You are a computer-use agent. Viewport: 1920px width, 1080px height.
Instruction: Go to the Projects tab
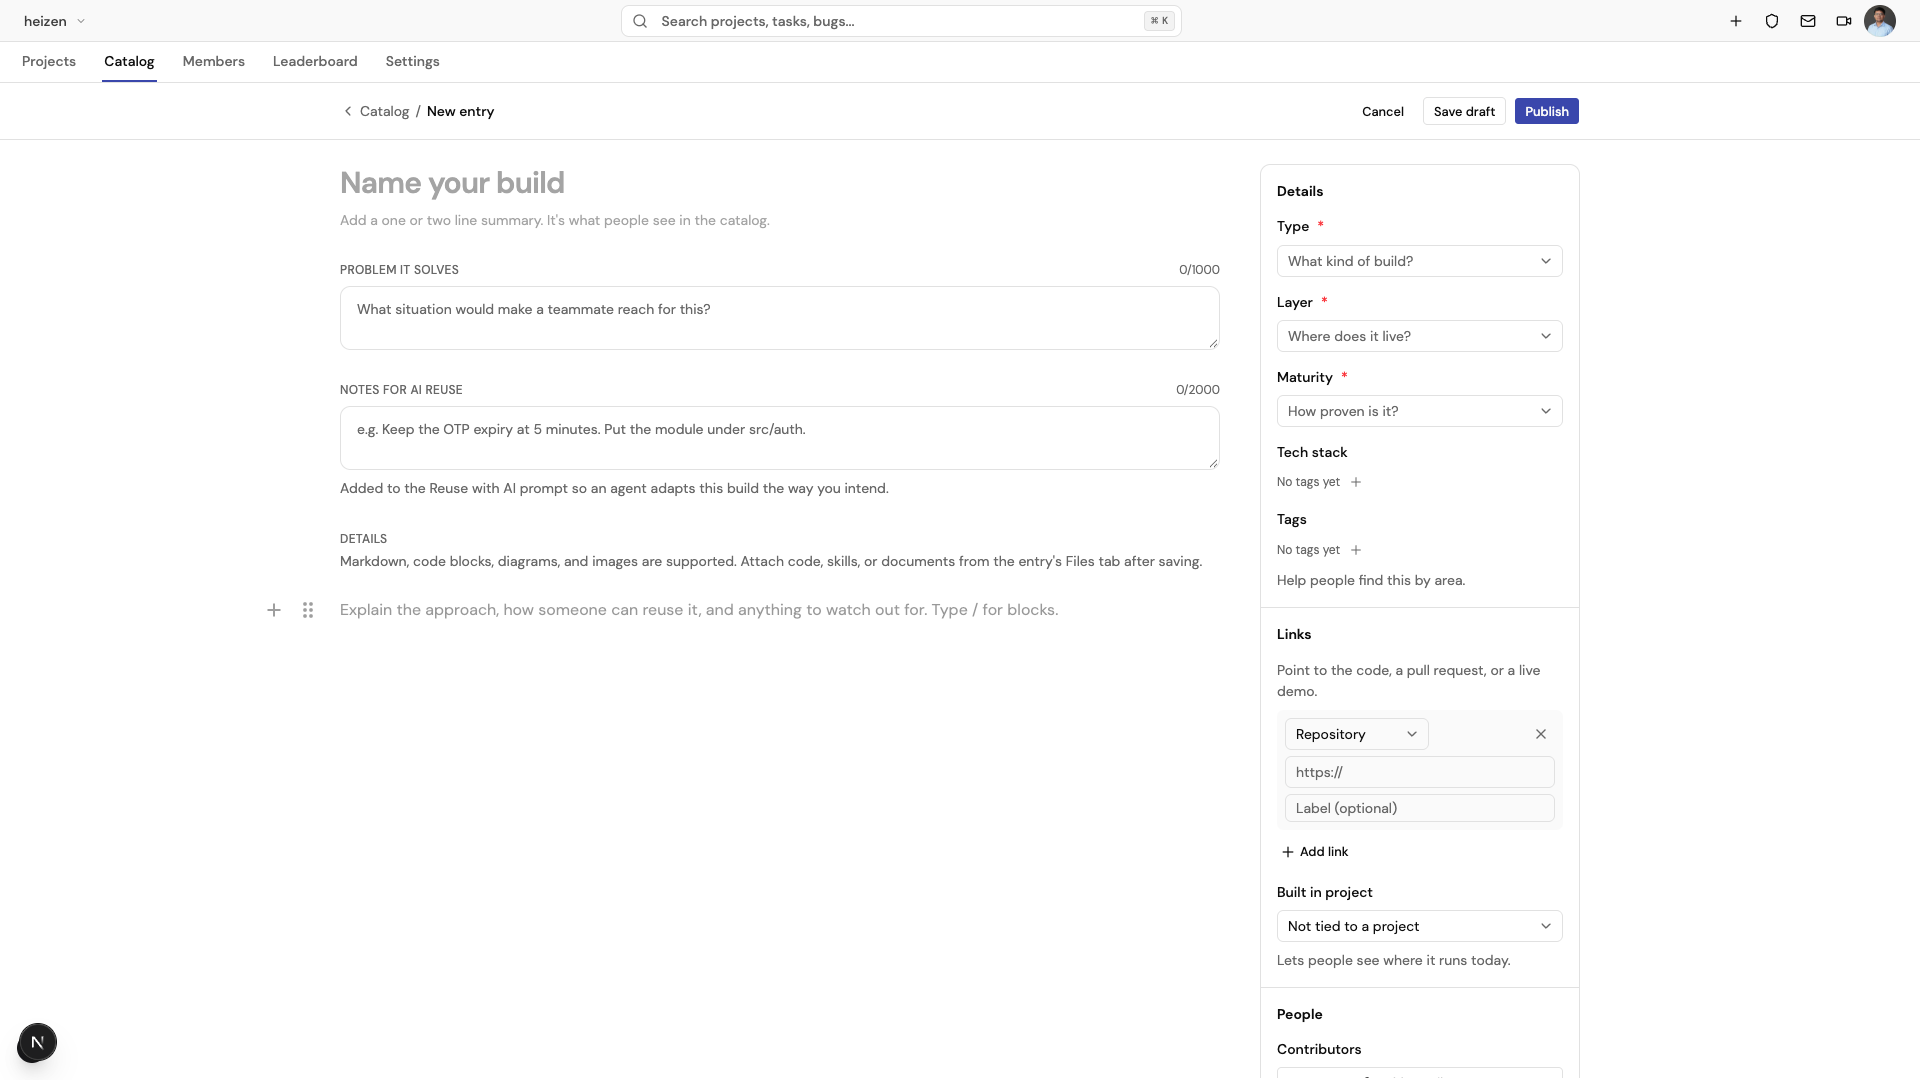click(49, 61)
